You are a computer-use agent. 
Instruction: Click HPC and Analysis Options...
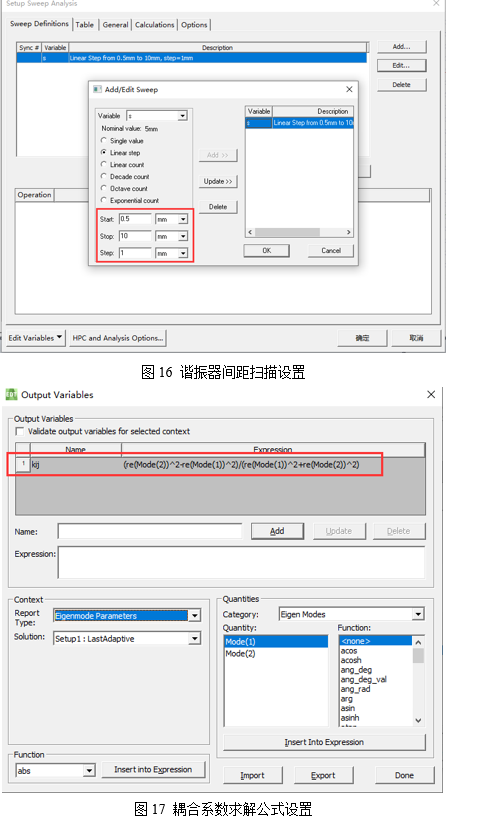(x=118, y=338)
